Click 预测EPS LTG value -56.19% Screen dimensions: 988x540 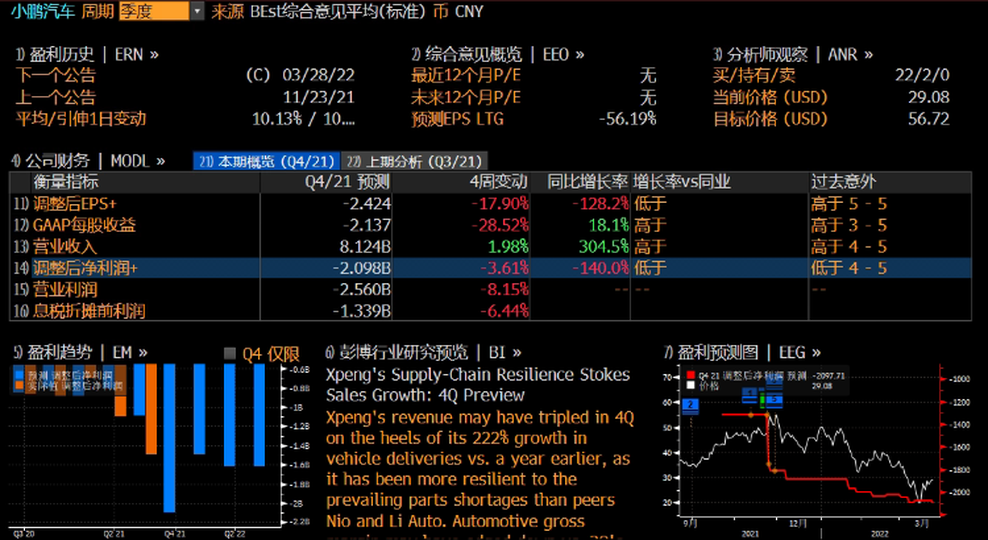pos(627,118)
